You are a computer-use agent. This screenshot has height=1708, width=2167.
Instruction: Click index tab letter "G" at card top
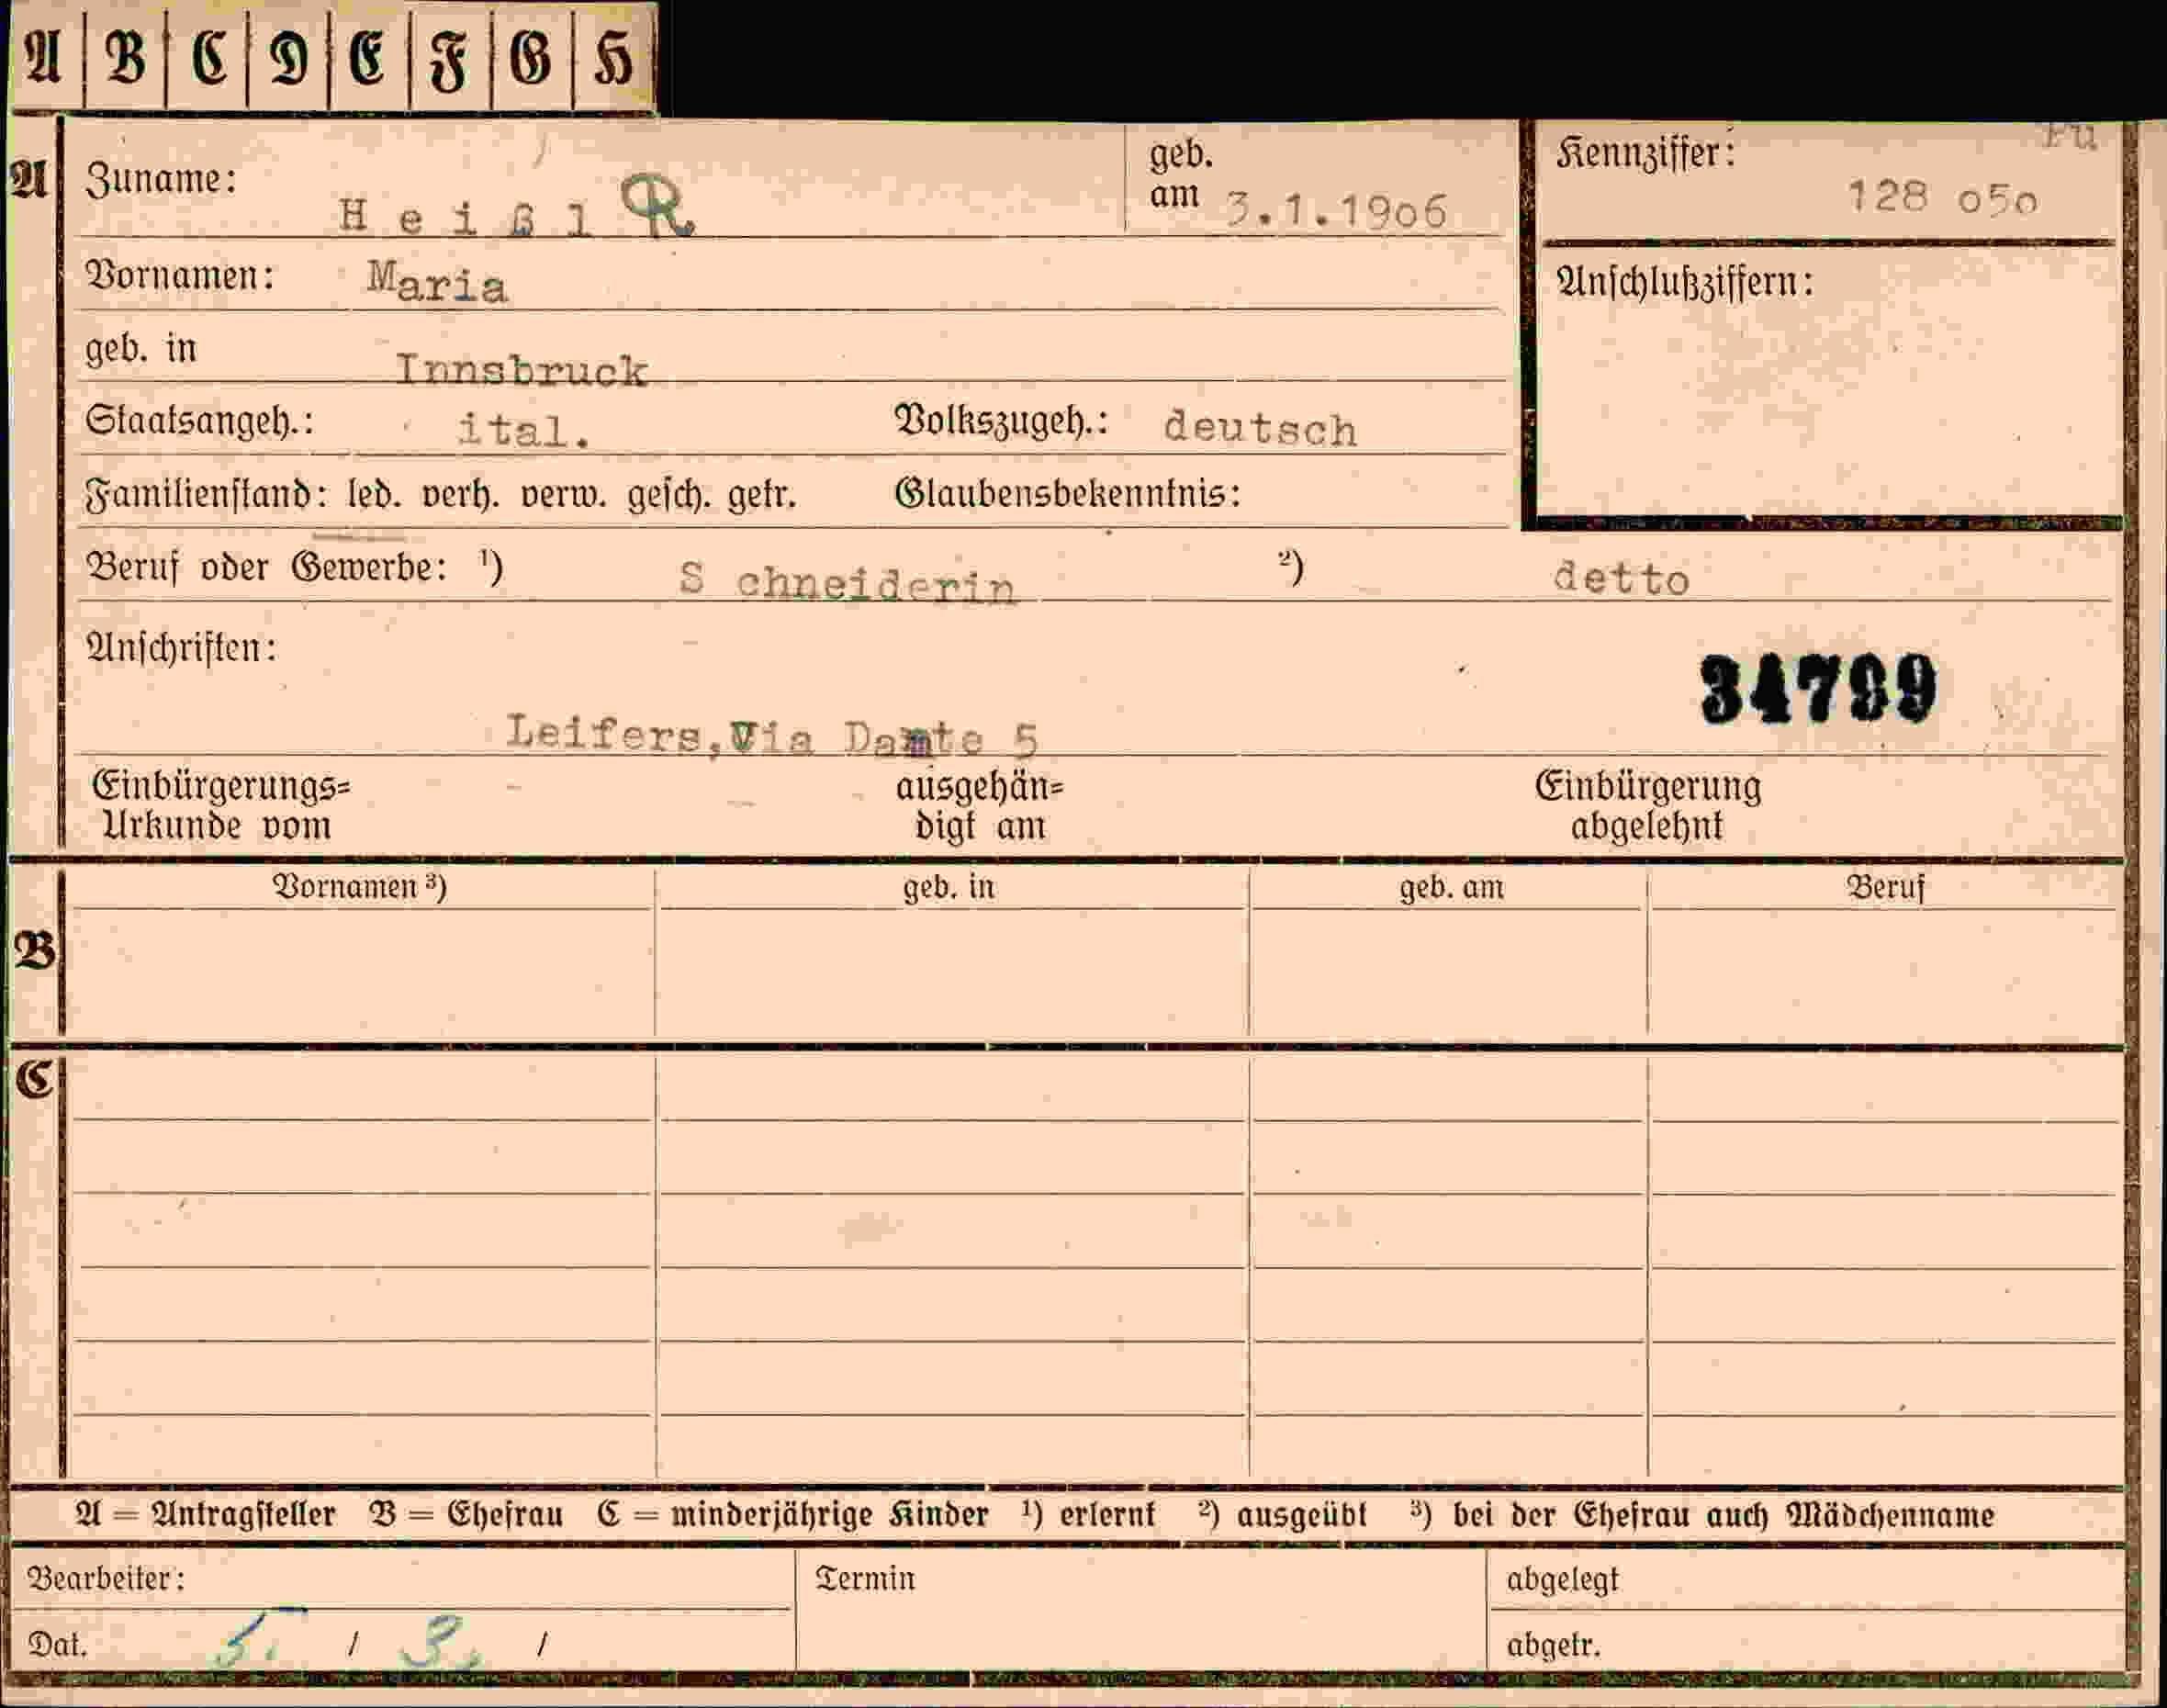tap(530, 55)
